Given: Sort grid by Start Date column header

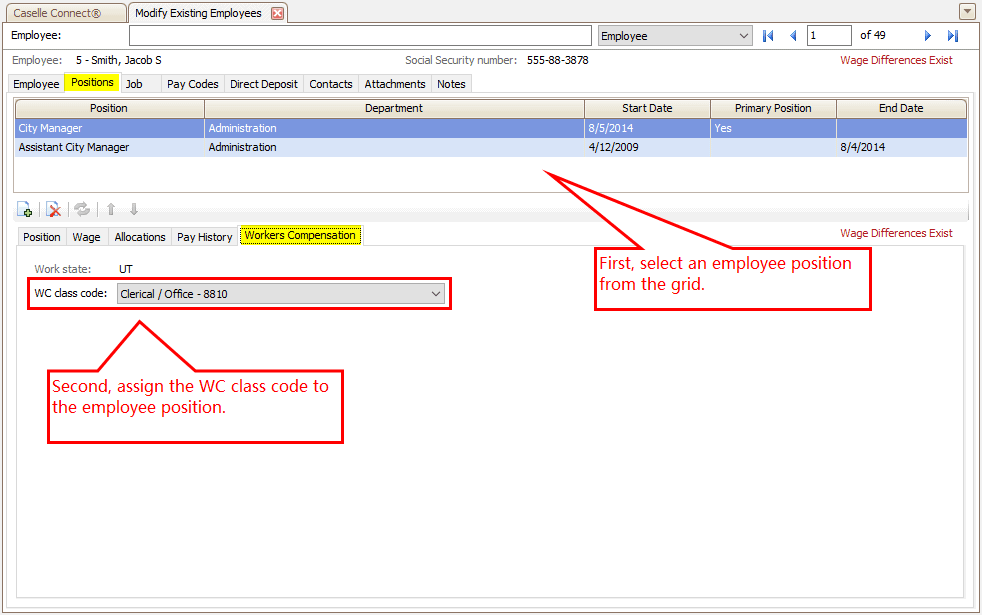Looking at the screenshot, I should [x=647, y=108].
